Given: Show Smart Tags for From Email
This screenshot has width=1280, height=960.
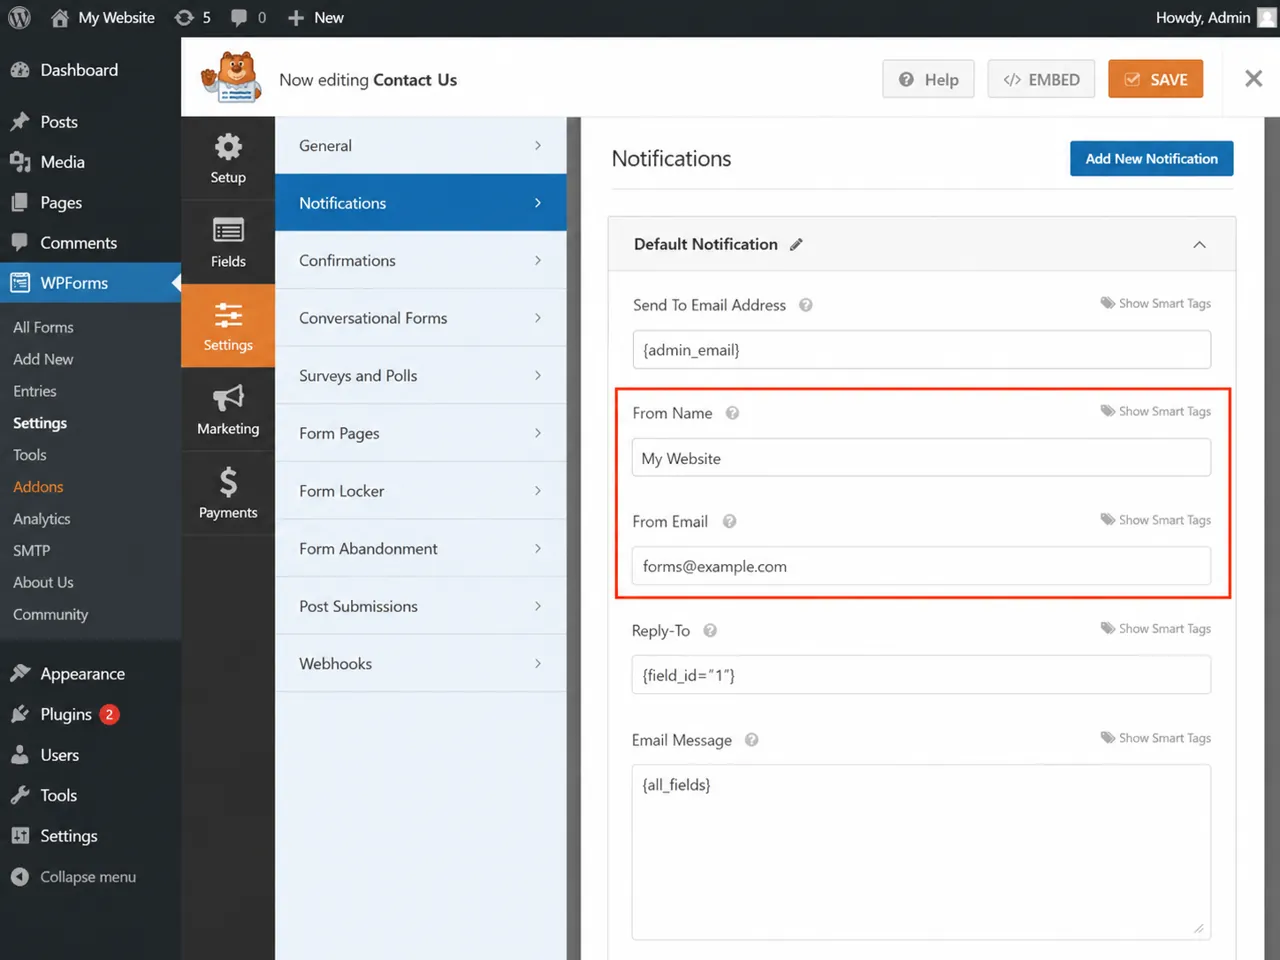Looking at the screenshot, I should tap(1156, 520).
